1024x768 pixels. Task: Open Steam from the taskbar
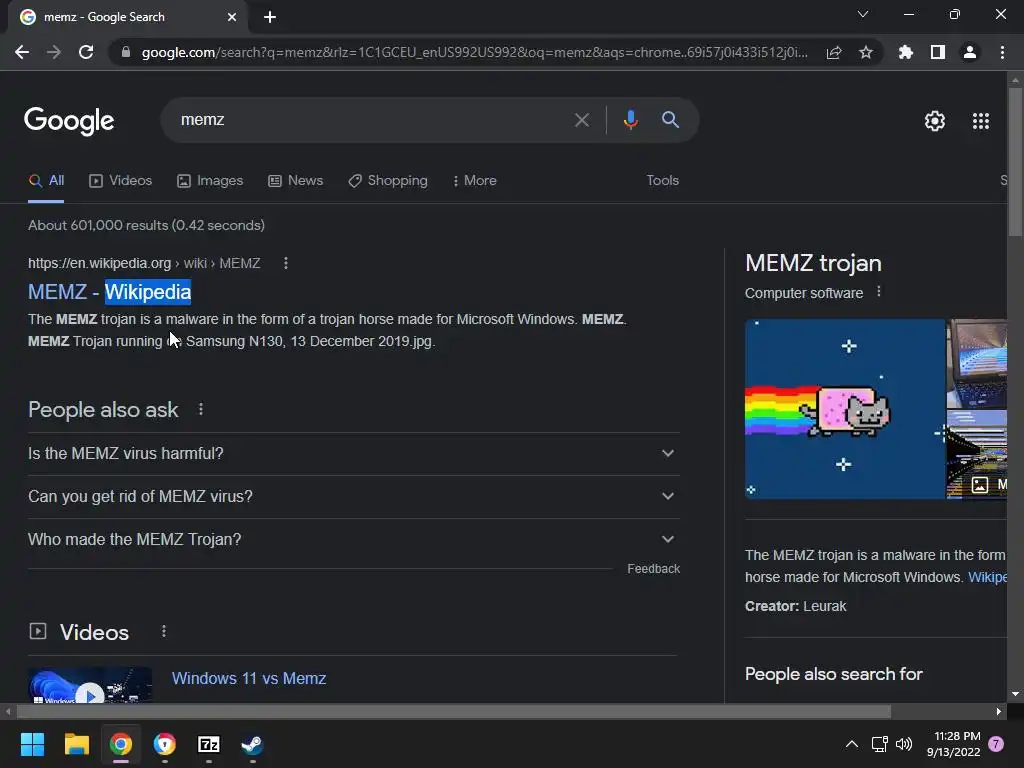point(252,744)
